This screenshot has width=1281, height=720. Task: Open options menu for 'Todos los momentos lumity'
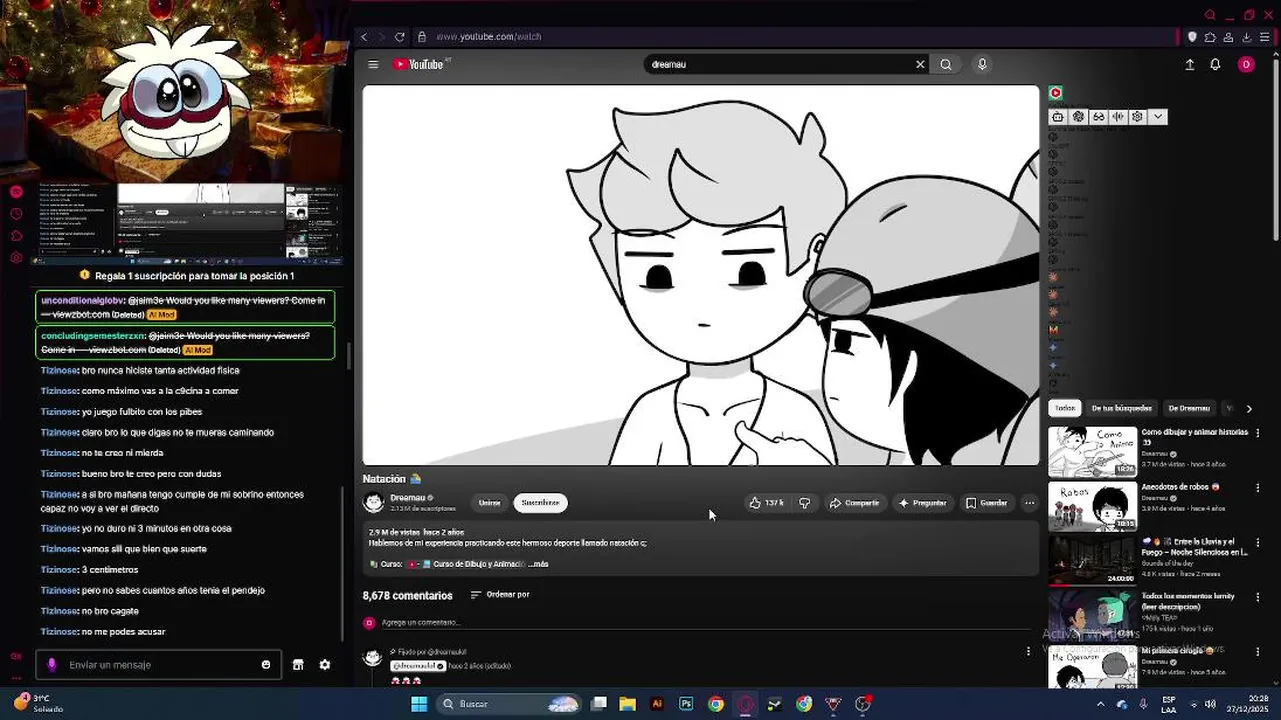tap(1258, 597)
